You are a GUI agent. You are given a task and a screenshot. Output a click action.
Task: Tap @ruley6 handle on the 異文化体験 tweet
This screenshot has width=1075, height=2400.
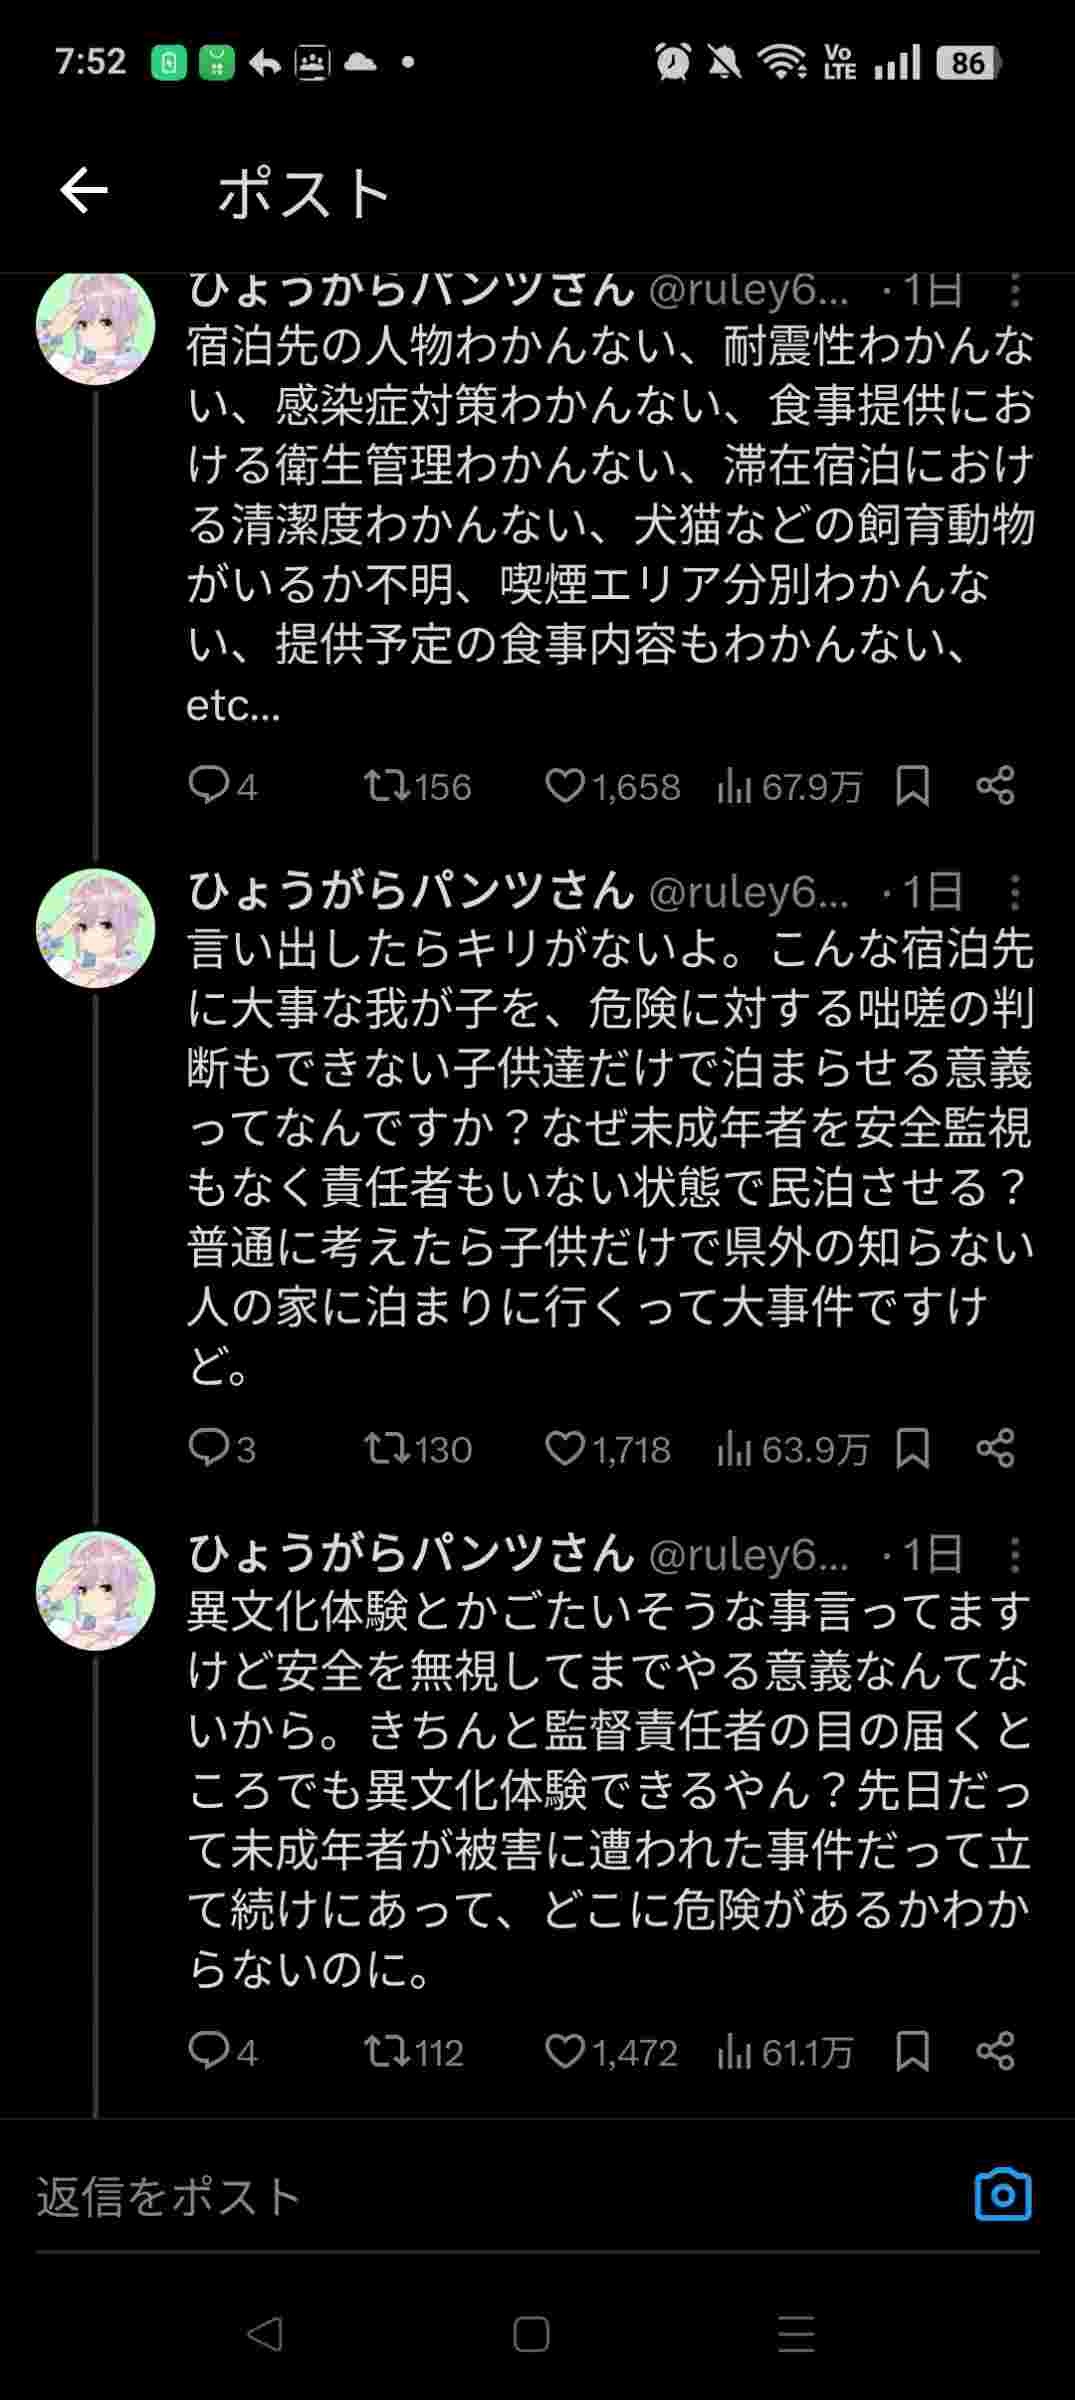pyautogui.click(x=748, y=1555)
